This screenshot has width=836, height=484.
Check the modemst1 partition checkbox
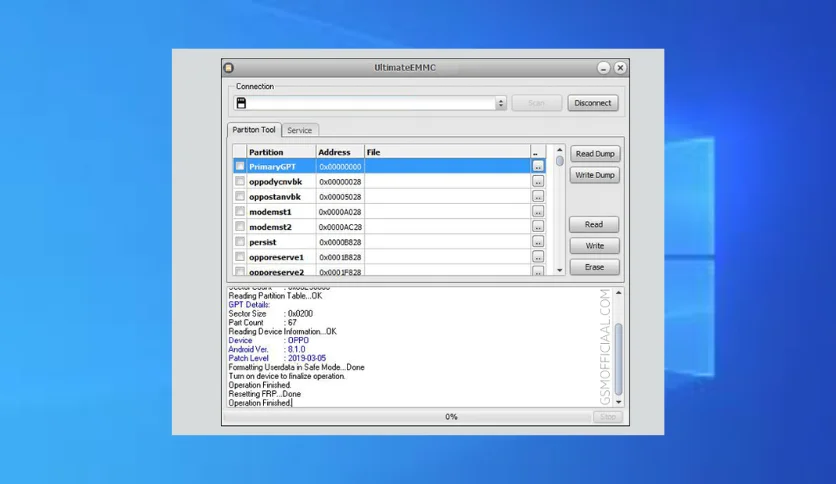240,211
